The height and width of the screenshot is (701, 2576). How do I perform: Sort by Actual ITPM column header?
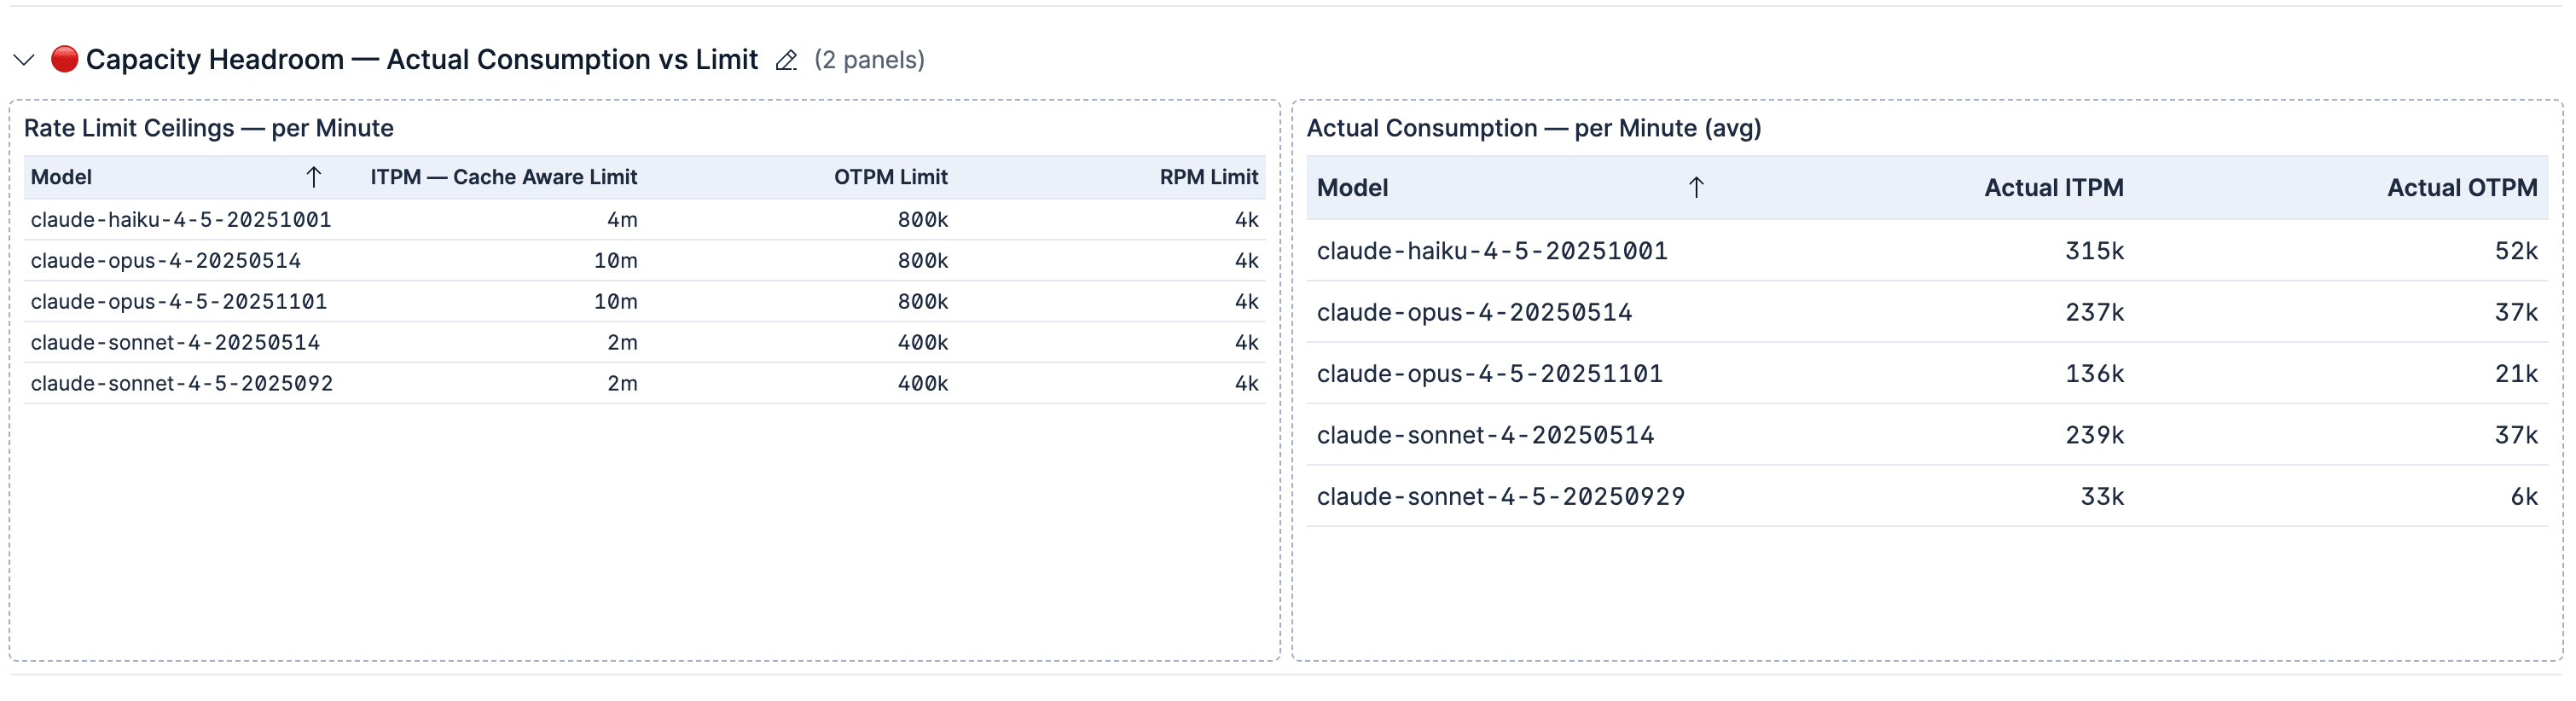pyautogui.click(x=2053, y=187)
